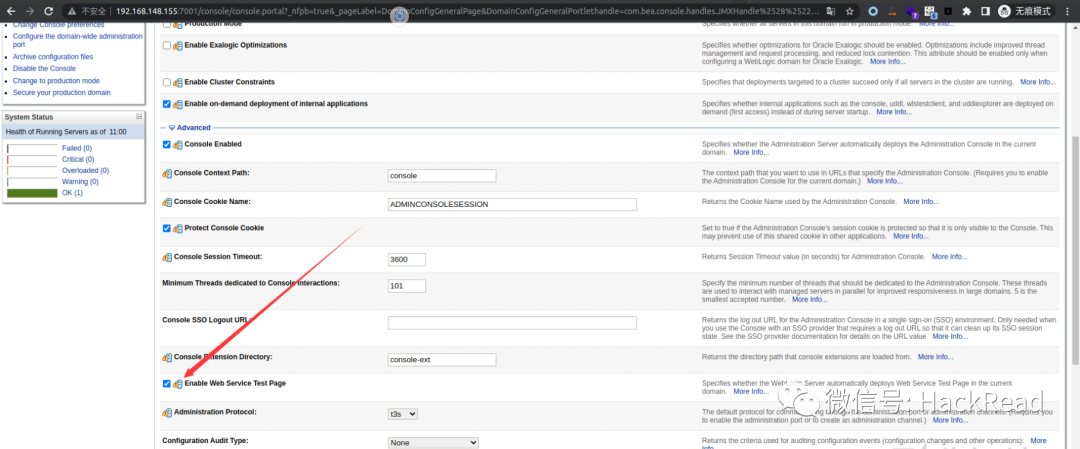Uncheck the Protect Console Cookie checkbox
This screenshot has height=449, width=1080.
[167, 228]
